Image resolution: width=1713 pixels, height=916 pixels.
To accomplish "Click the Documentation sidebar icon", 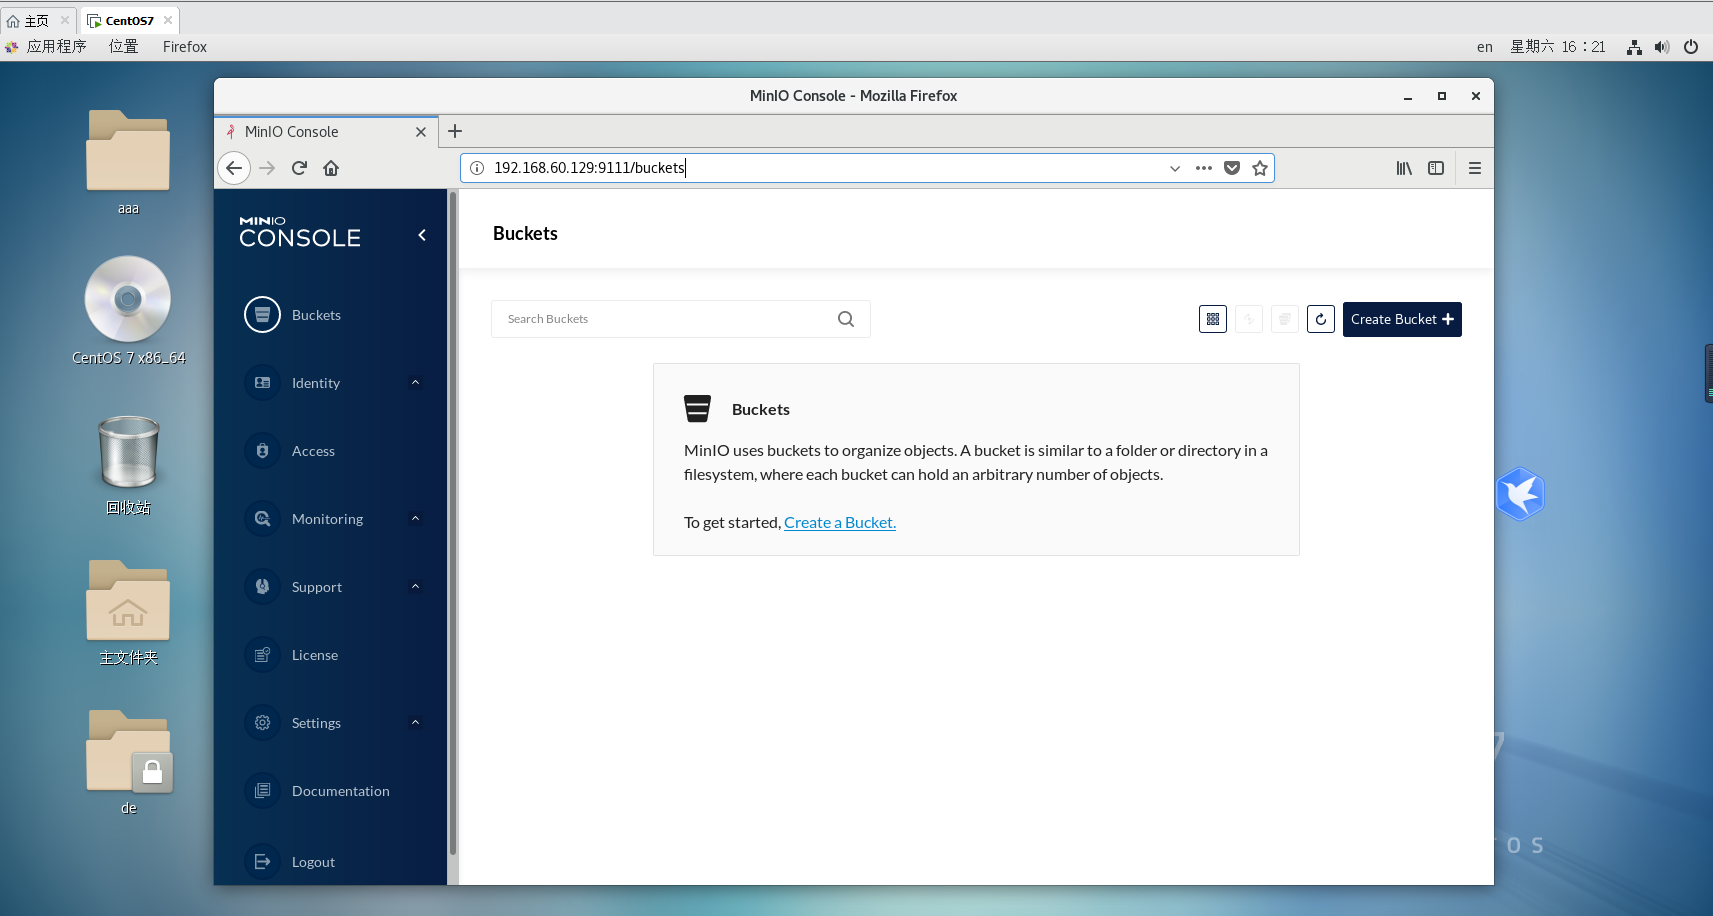I will pos(262,791).
